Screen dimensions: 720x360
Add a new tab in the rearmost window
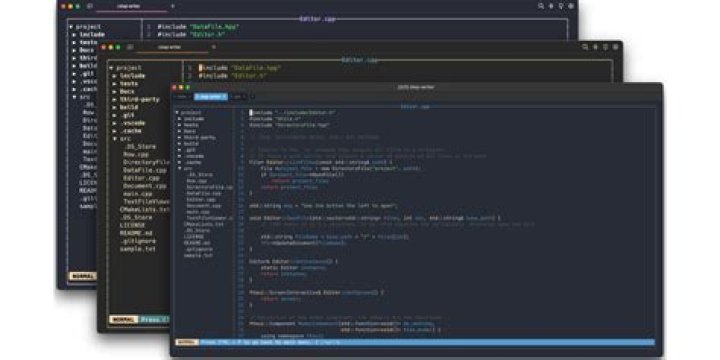(x=173, y=6)
